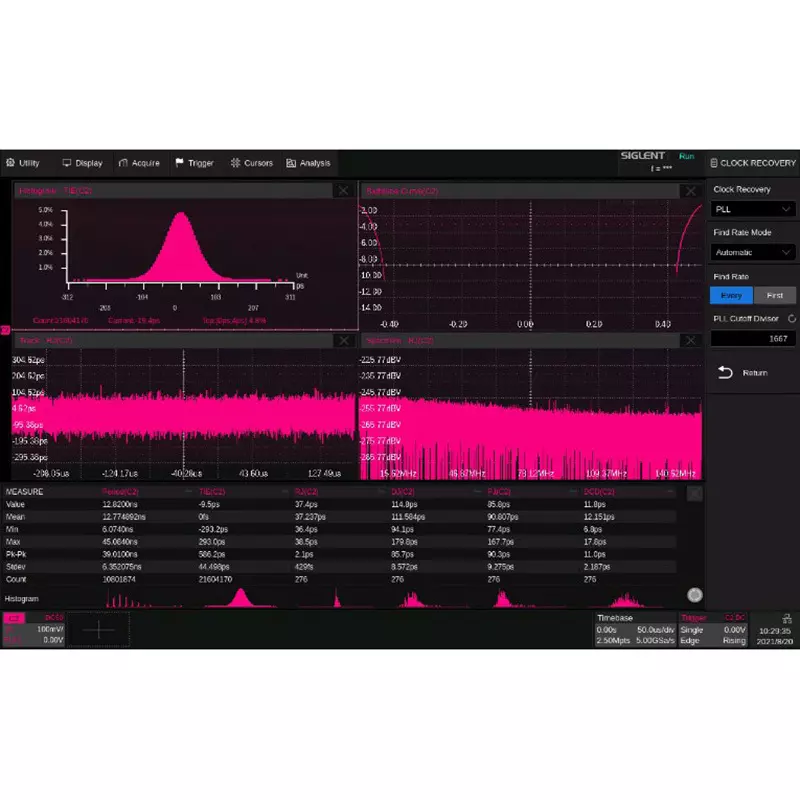Image resolution: width=800 pixels, height=800 pixels.
Task: Open the Display menu
Action: (83, 163)
